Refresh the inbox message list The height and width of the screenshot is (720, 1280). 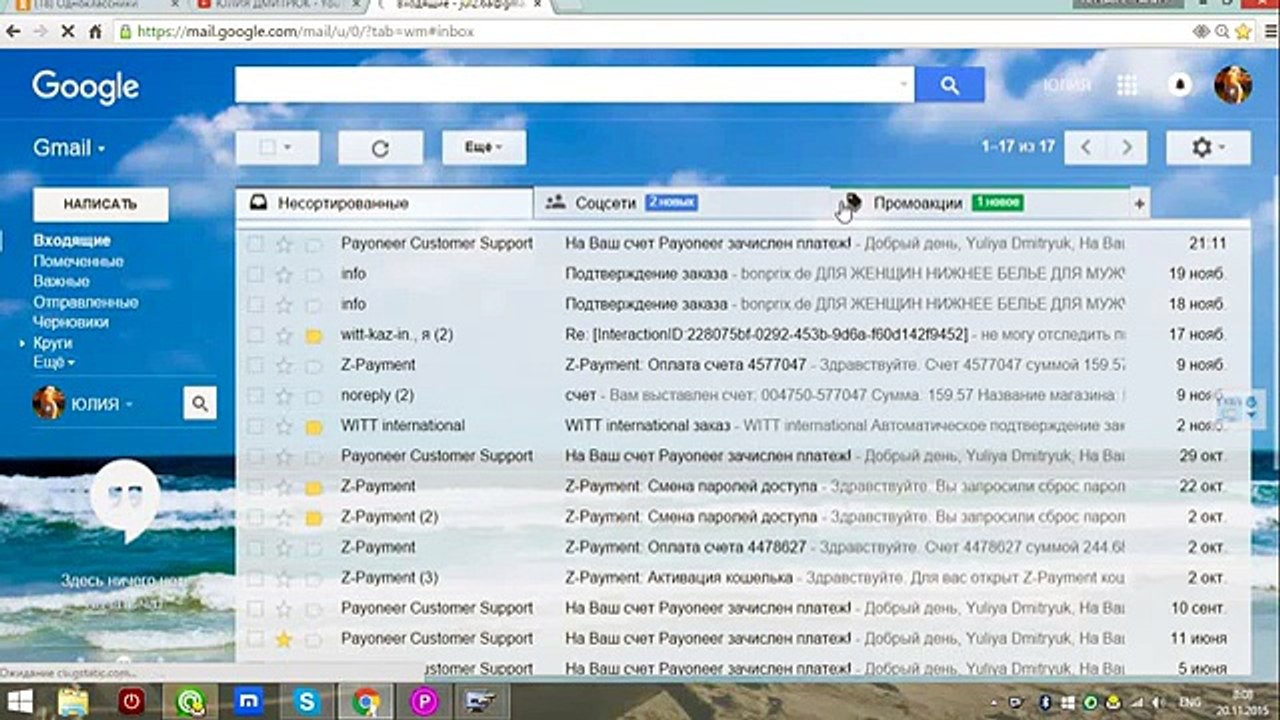(x=380, y=148)
